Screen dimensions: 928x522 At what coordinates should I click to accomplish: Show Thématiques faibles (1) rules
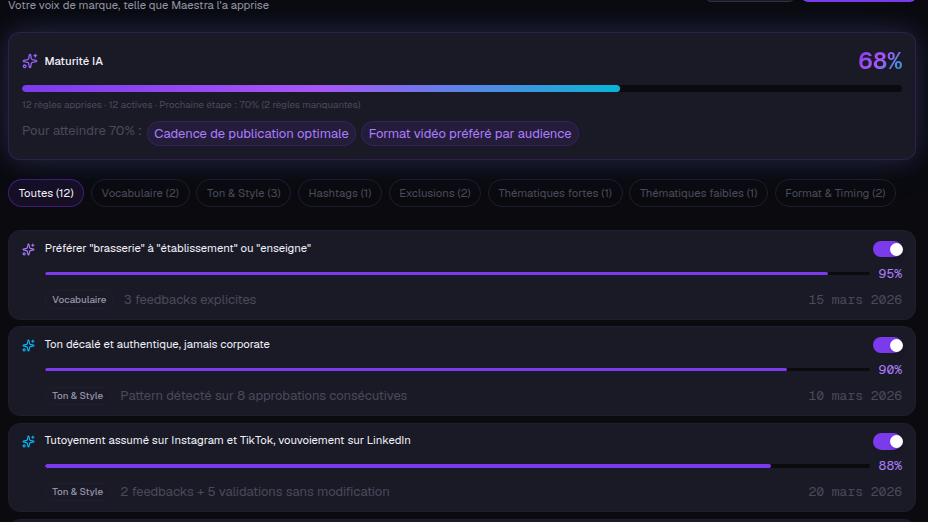(x=698, y=193)
